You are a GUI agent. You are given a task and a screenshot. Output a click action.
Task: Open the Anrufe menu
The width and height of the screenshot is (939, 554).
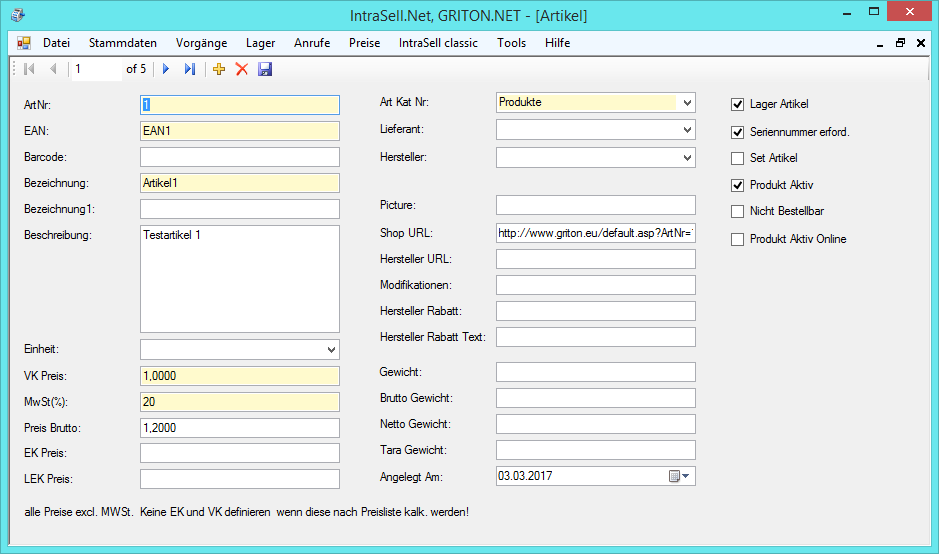(312, 43)
